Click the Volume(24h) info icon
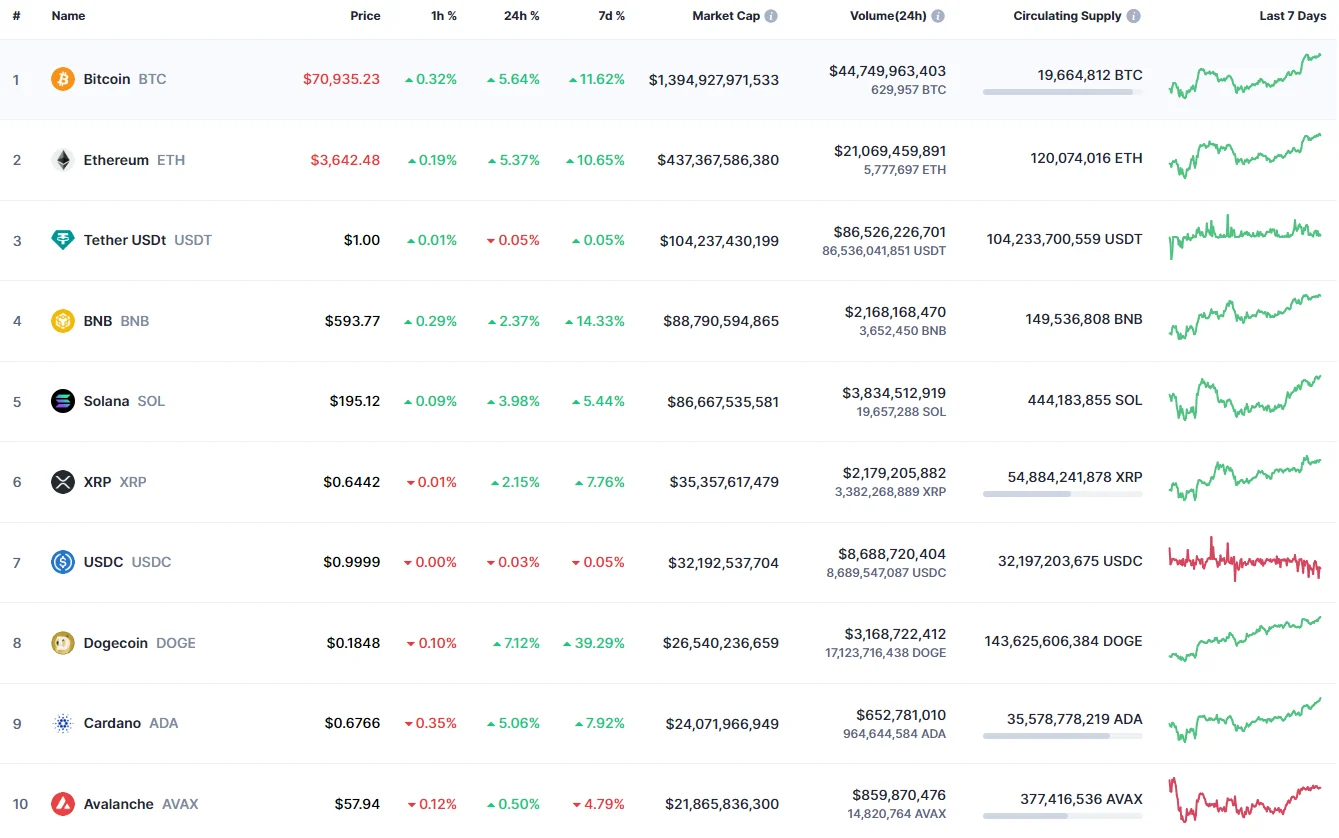 [x=938, y=16]
